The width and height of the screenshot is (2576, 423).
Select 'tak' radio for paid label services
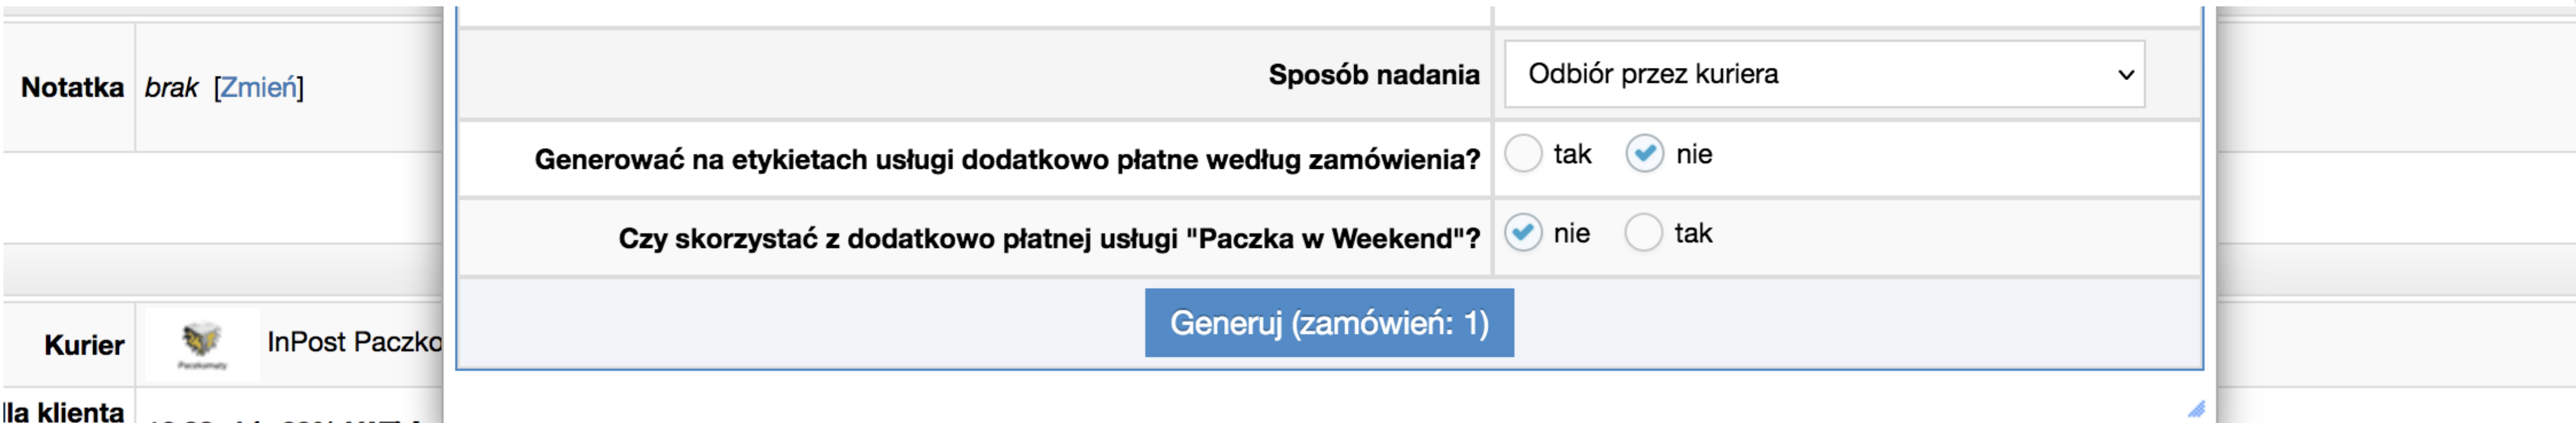point(1523,154)
